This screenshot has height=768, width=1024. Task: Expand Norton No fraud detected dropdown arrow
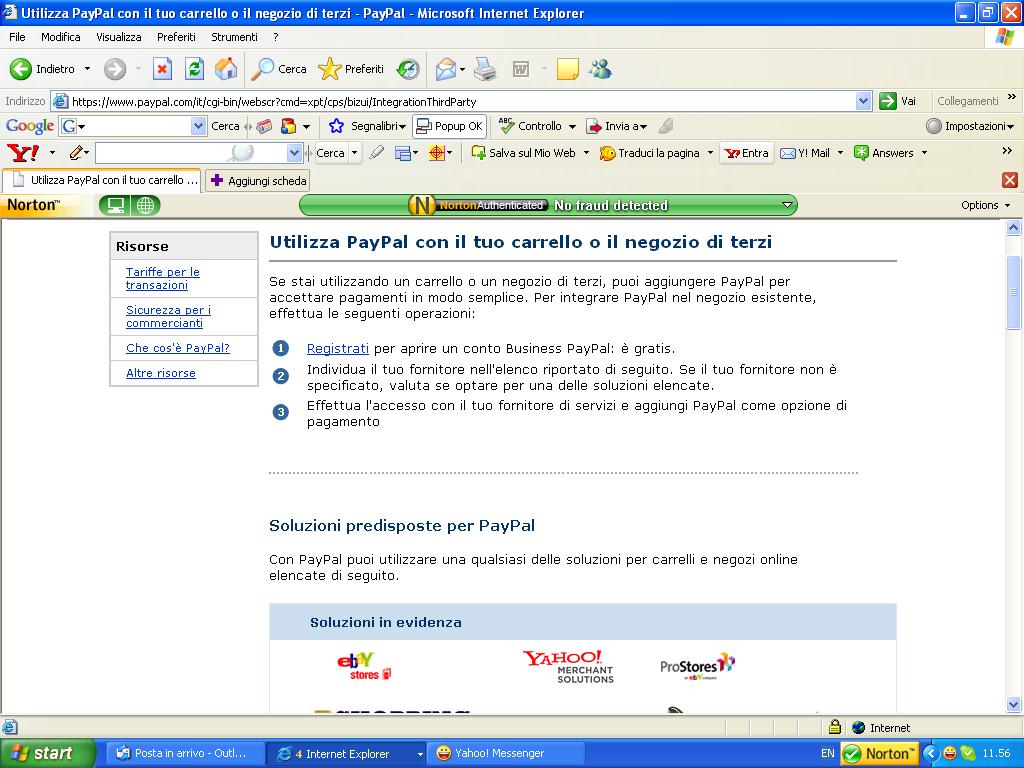click(788, 205)
